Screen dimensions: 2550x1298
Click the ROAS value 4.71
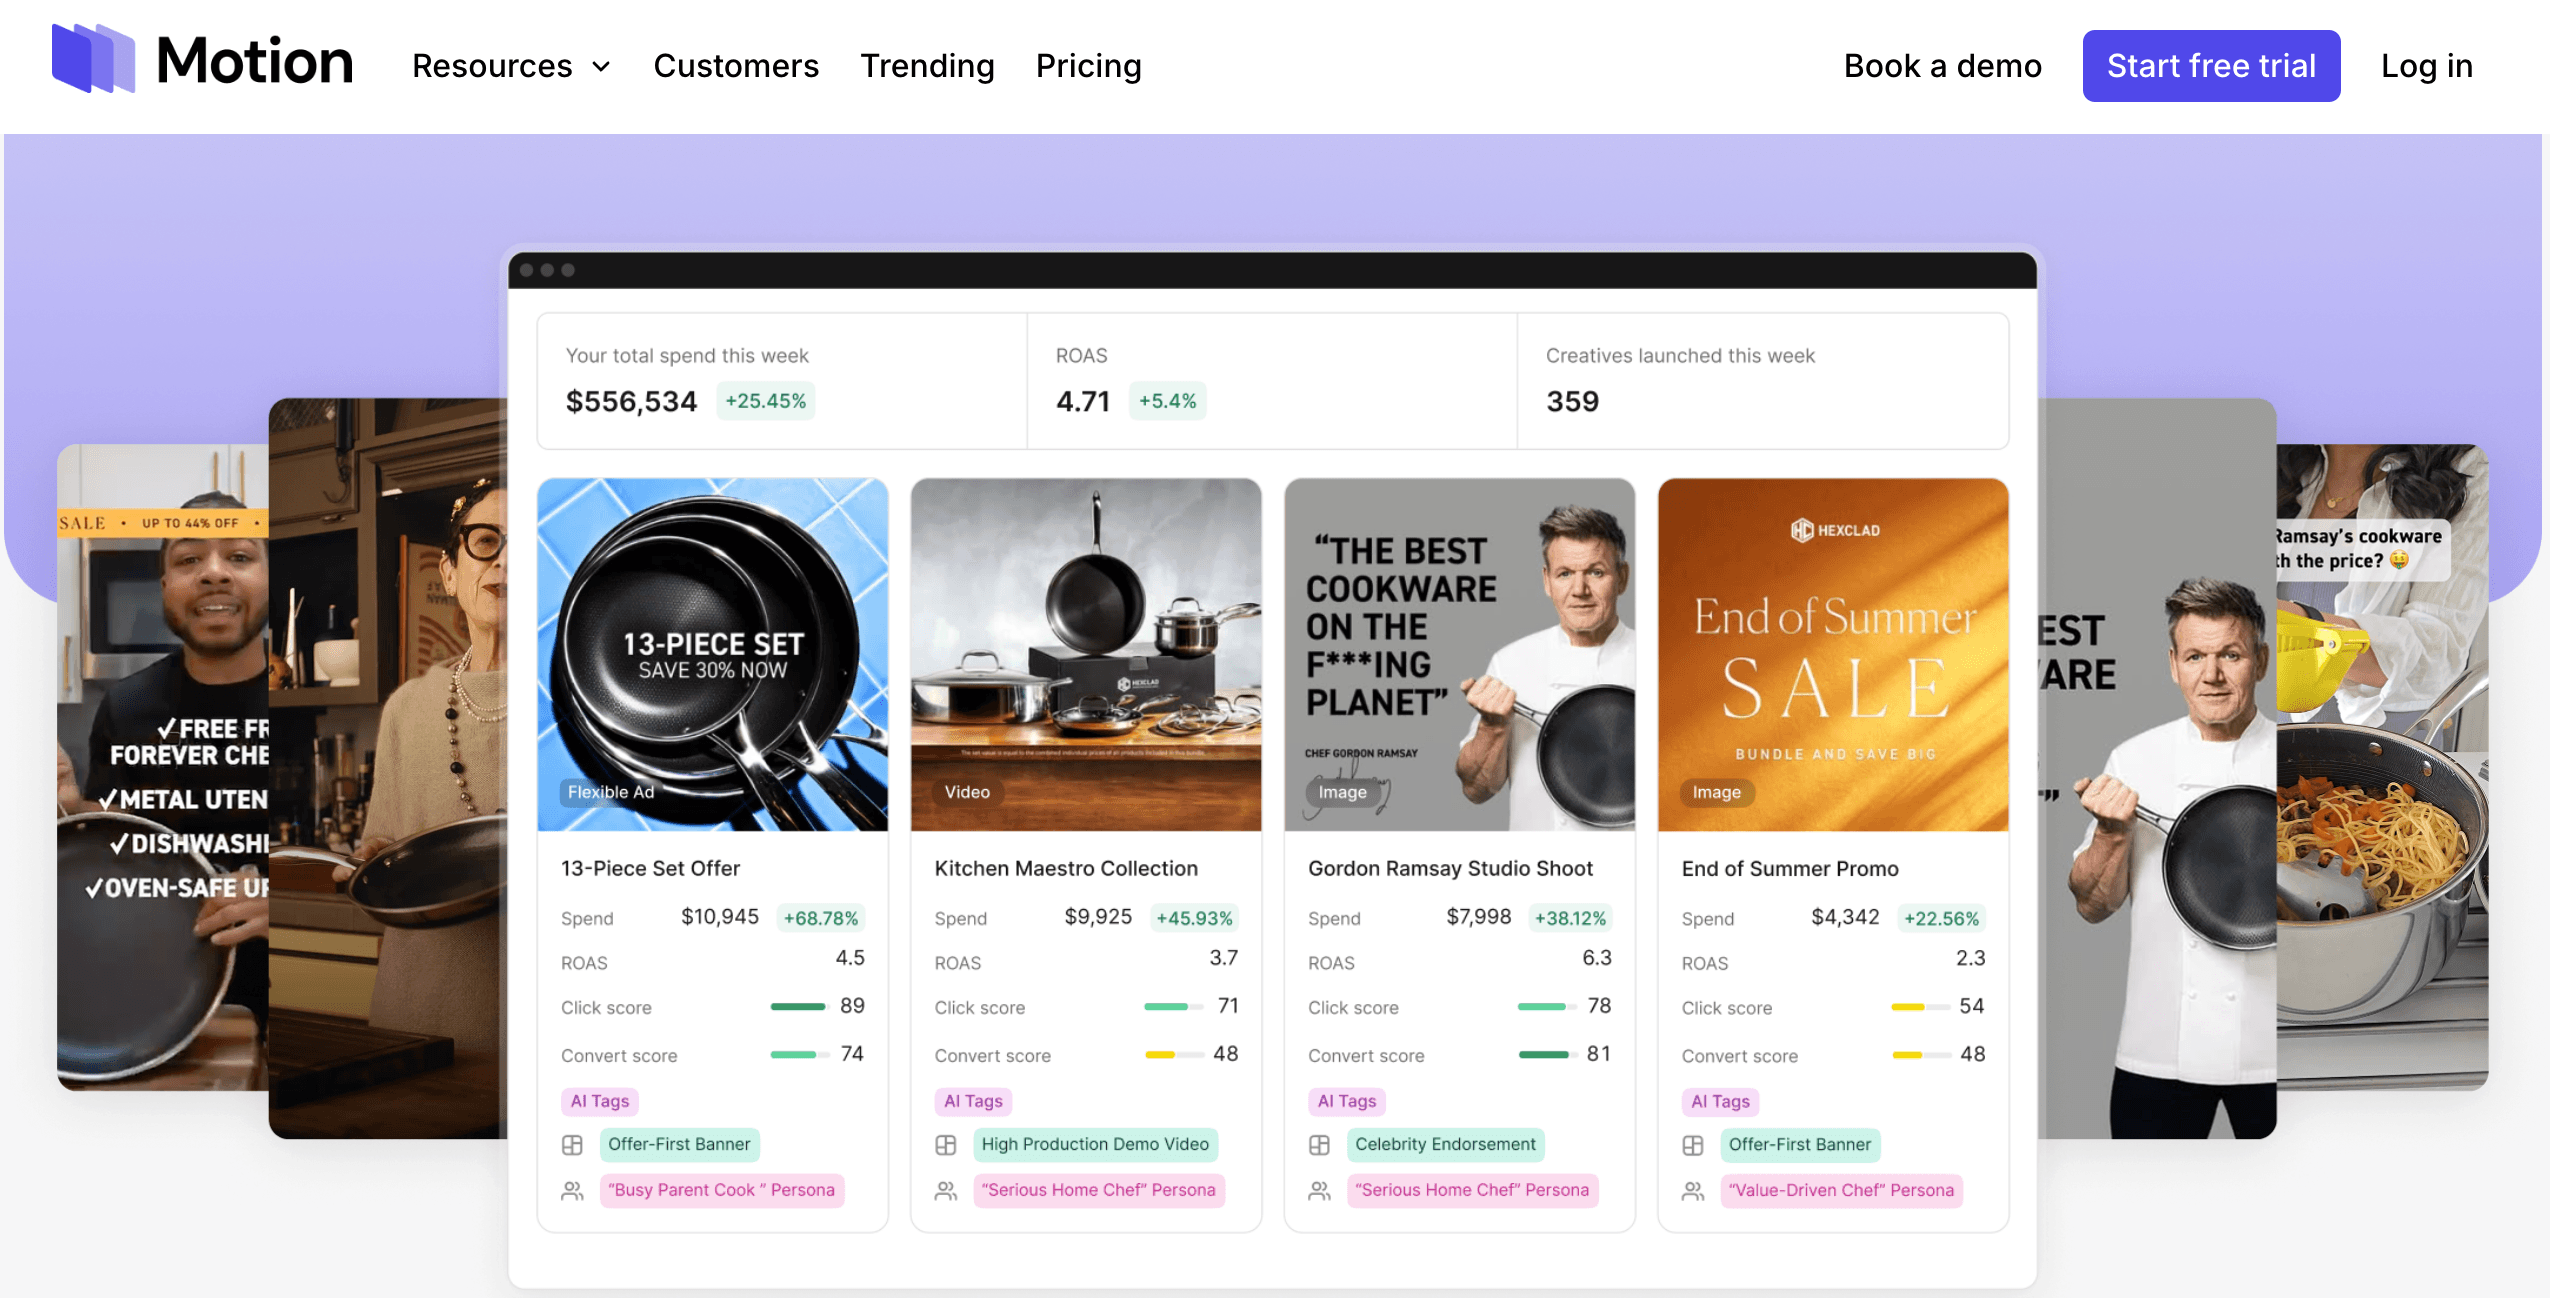pyautogui.click(x=1083, y=402)
